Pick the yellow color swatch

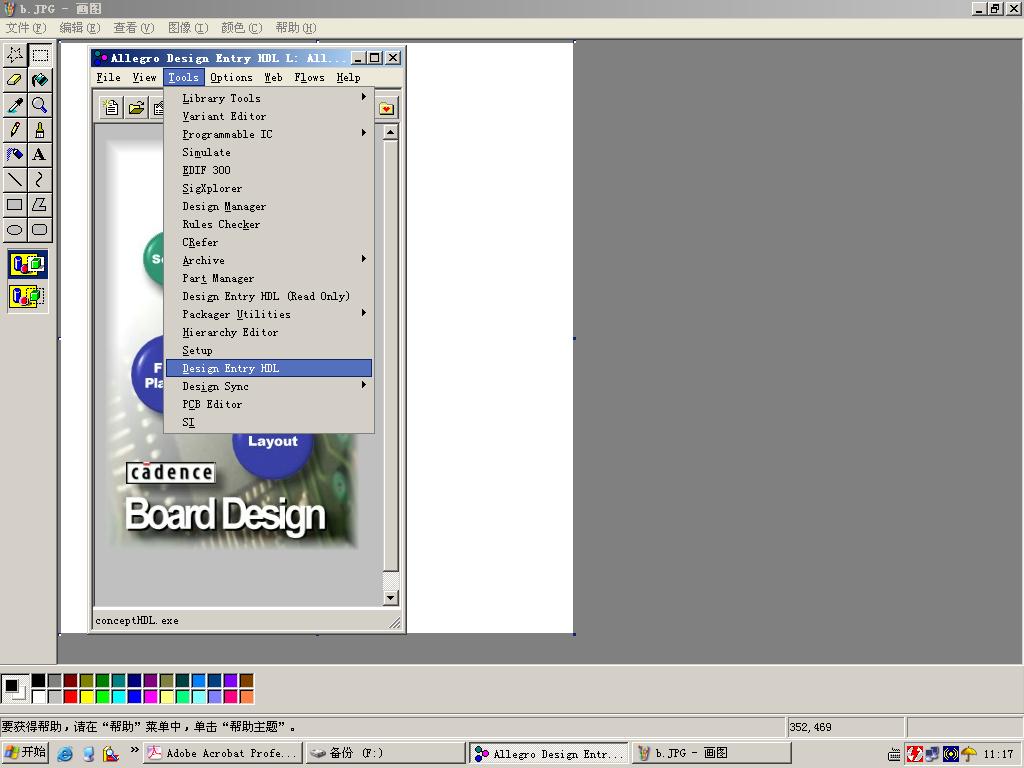pyautogui.click(x=86, y=697)
